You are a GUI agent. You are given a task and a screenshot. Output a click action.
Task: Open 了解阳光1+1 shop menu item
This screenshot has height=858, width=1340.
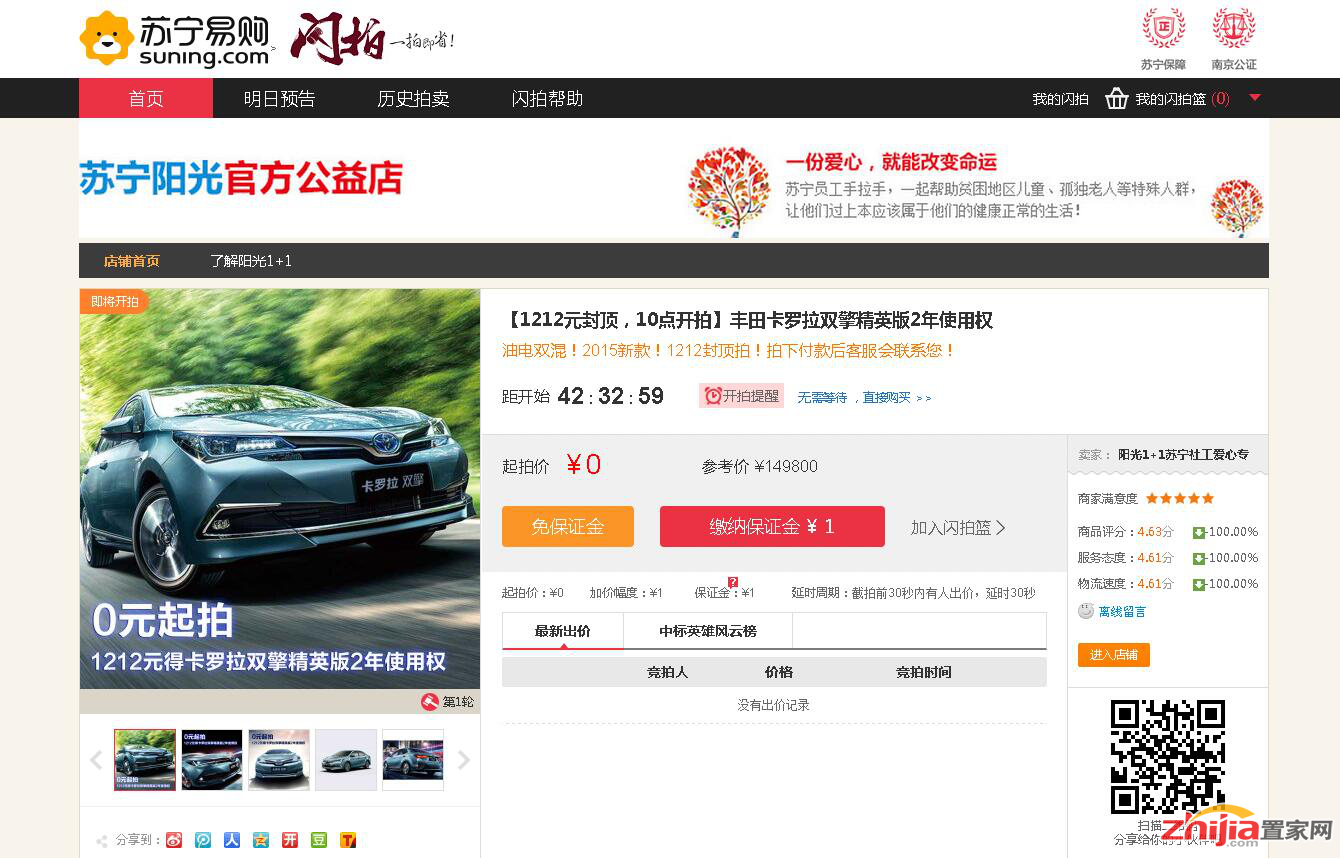[x=250, y=261]
